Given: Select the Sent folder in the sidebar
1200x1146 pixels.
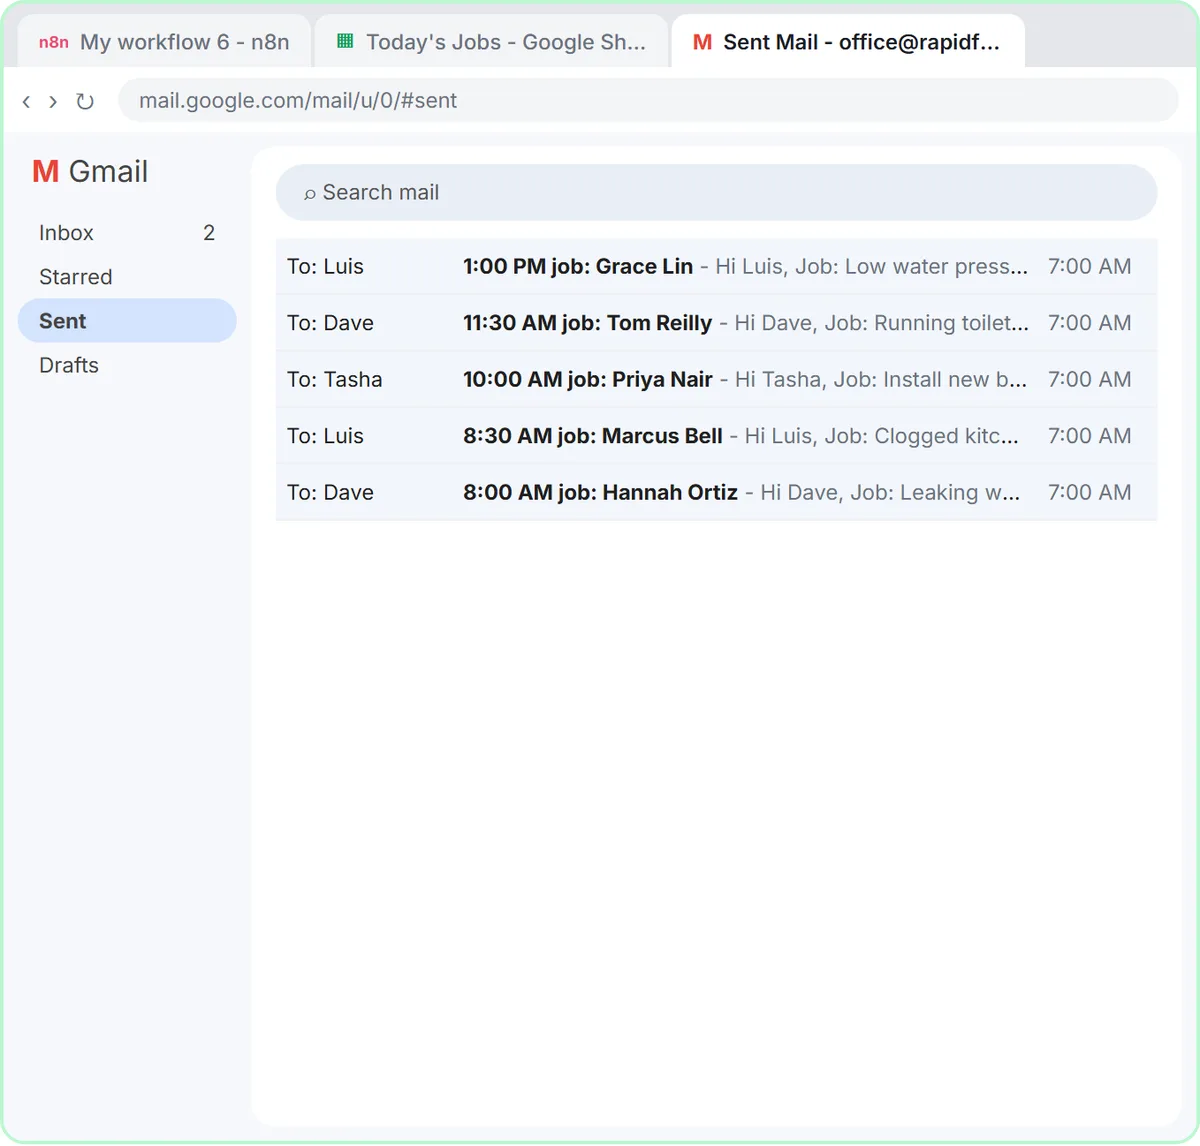Looking at the screenshot, I should (x=127, y=321).
